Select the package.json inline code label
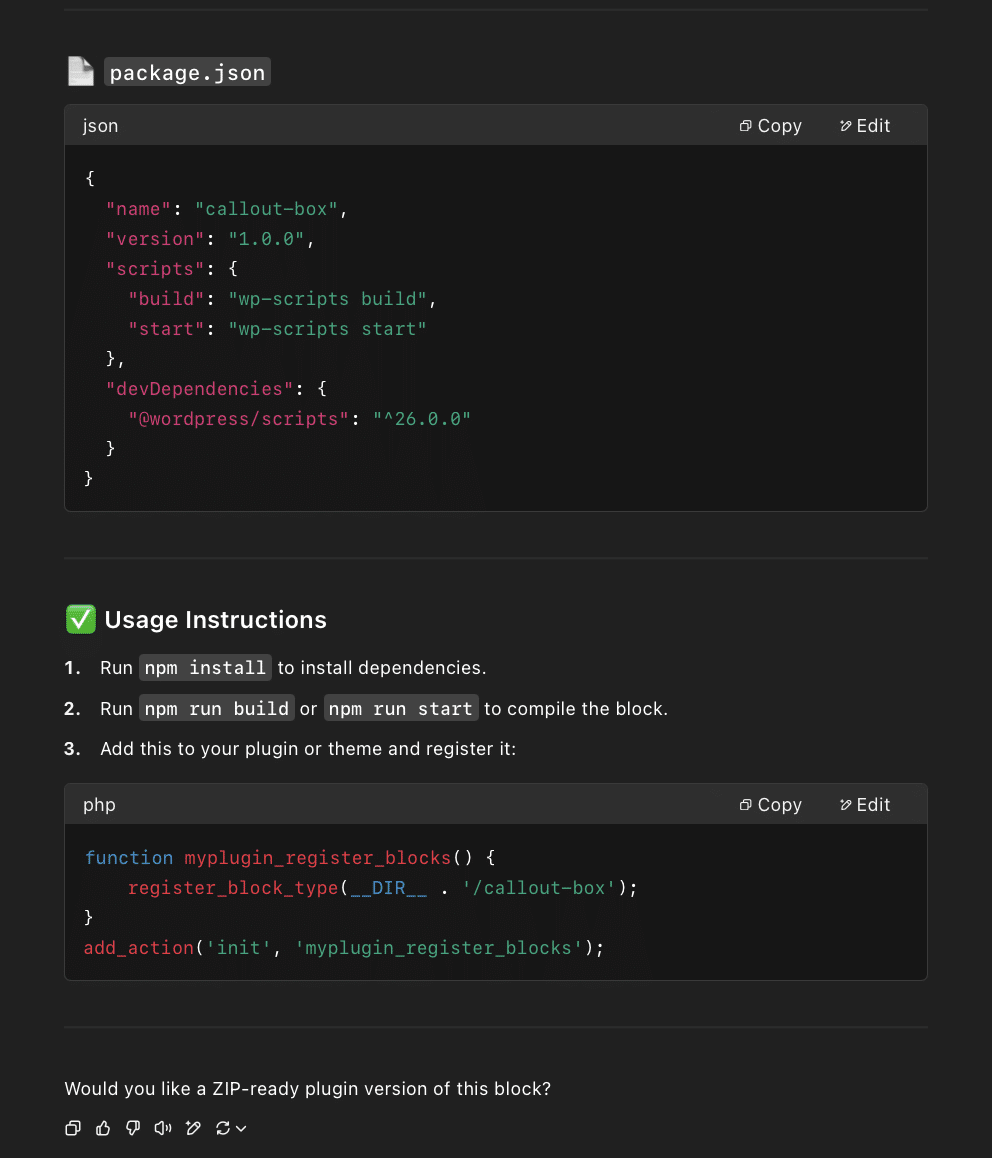 point(187,72)
